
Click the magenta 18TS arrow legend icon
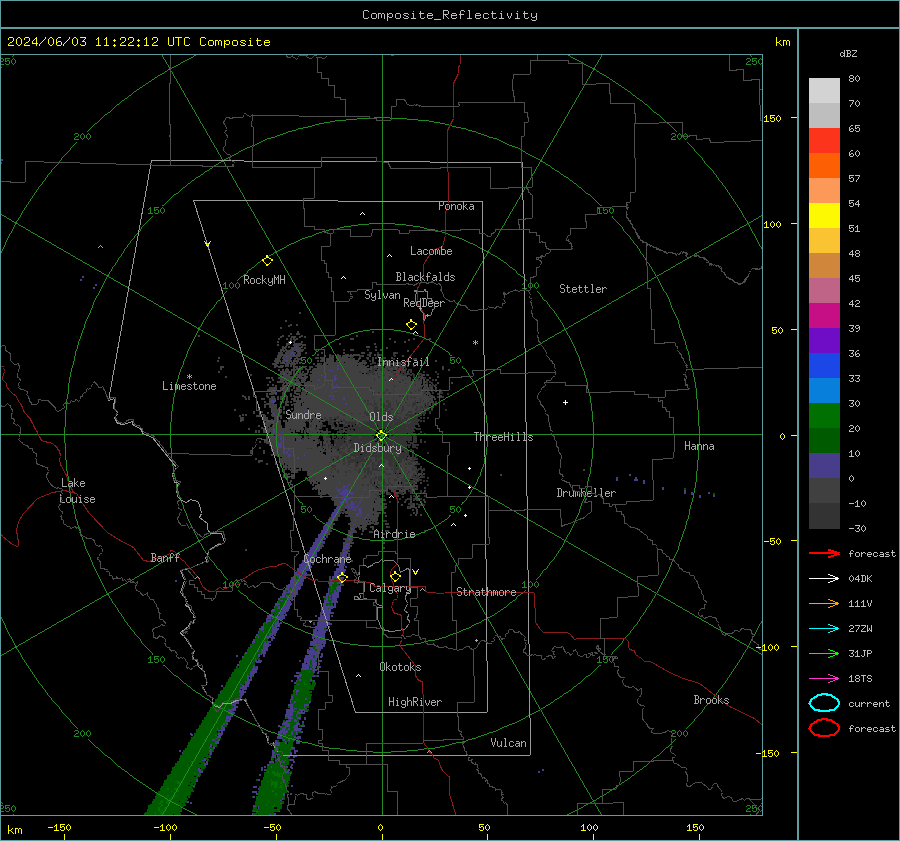(x=824, y=679)
